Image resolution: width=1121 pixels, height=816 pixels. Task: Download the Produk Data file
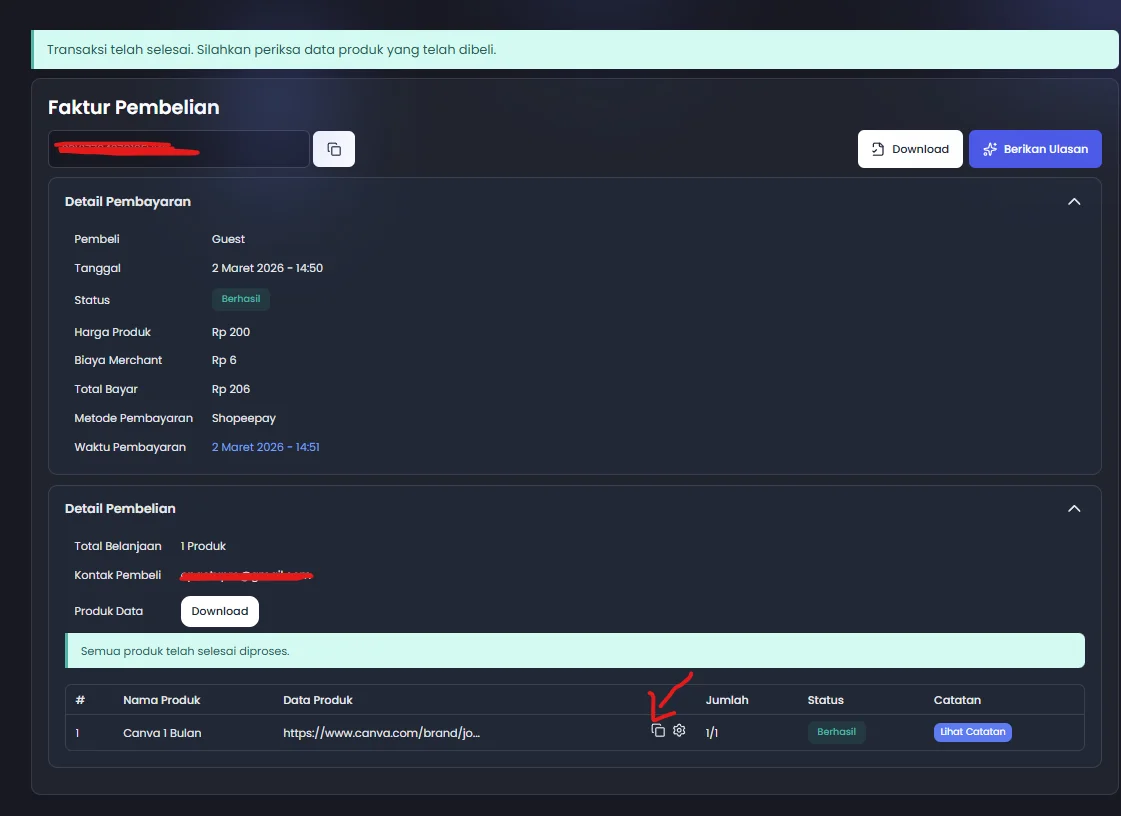(x=219, y=611)
